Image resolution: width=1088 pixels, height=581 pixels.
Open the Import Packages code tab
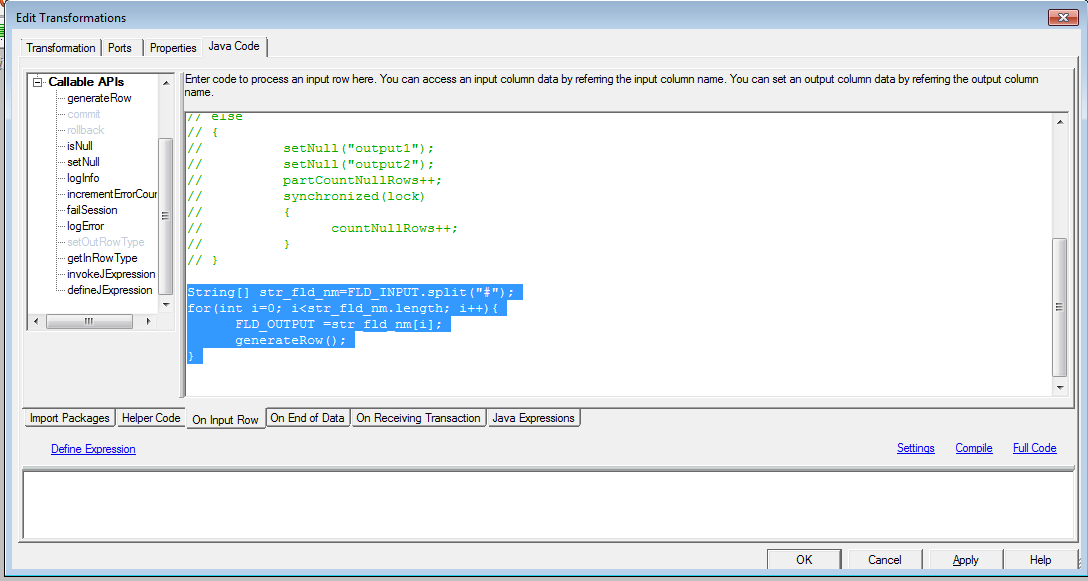pyautogui.click(x=69, y=418)
